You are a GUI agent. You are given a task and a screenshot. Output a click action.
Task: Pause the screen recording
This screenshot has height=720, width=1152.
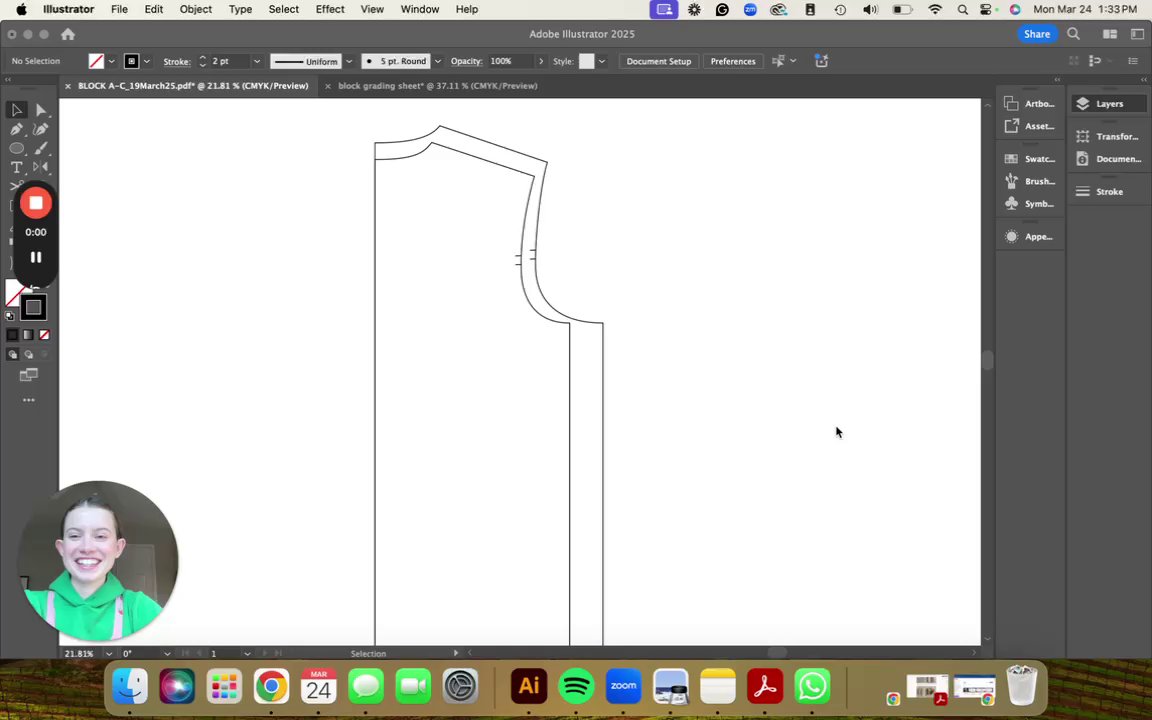(x=36, y=258)
